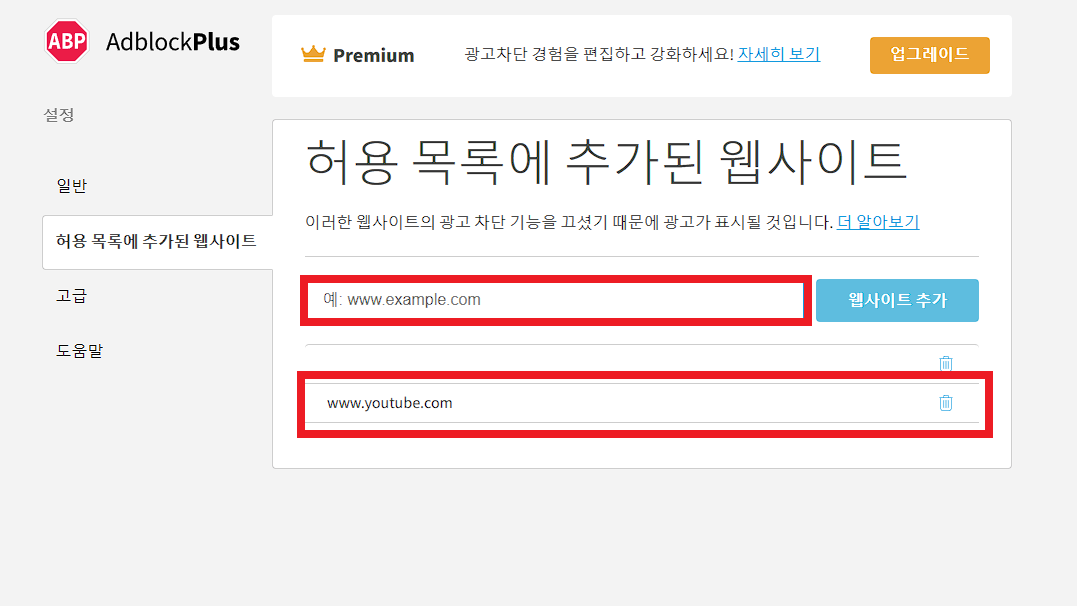The image size is (1077, 606).
Task: Focus the www.example.com website input field
Action: [x=555, y=300]
